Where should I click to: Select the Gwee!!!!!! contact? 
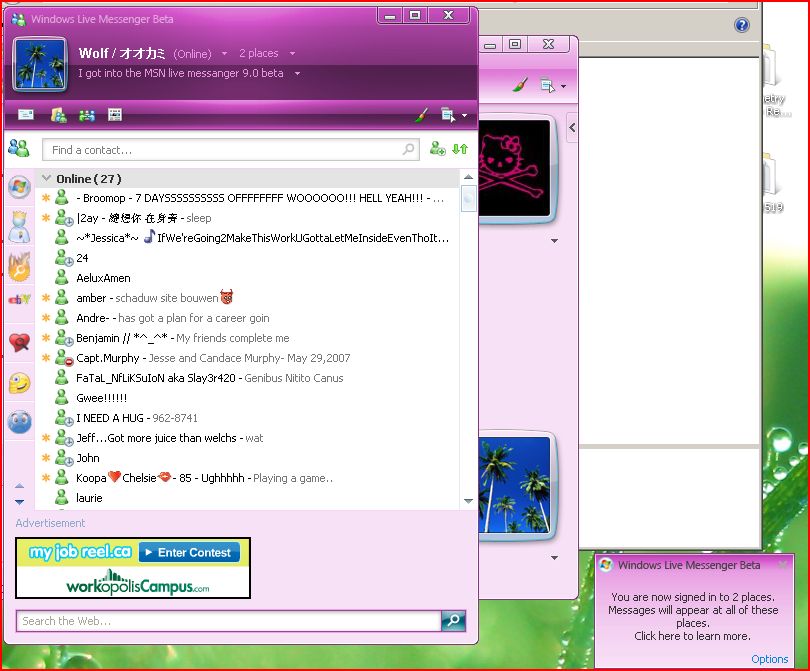pyautogui.click(x=247, y=398)
